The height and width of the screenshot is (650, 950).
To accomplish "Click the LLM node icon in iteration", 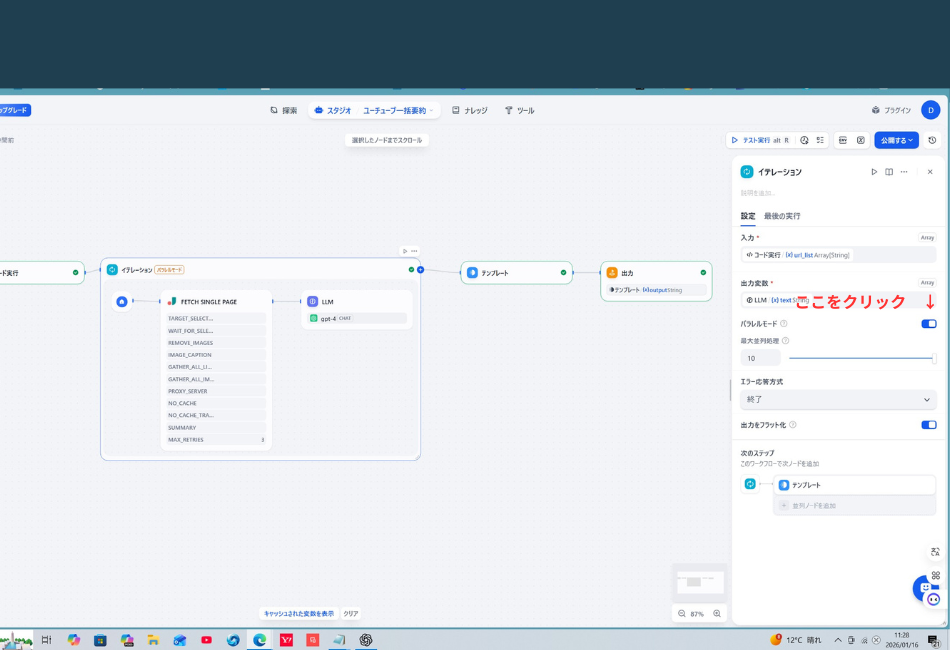I will coord(313,301).
